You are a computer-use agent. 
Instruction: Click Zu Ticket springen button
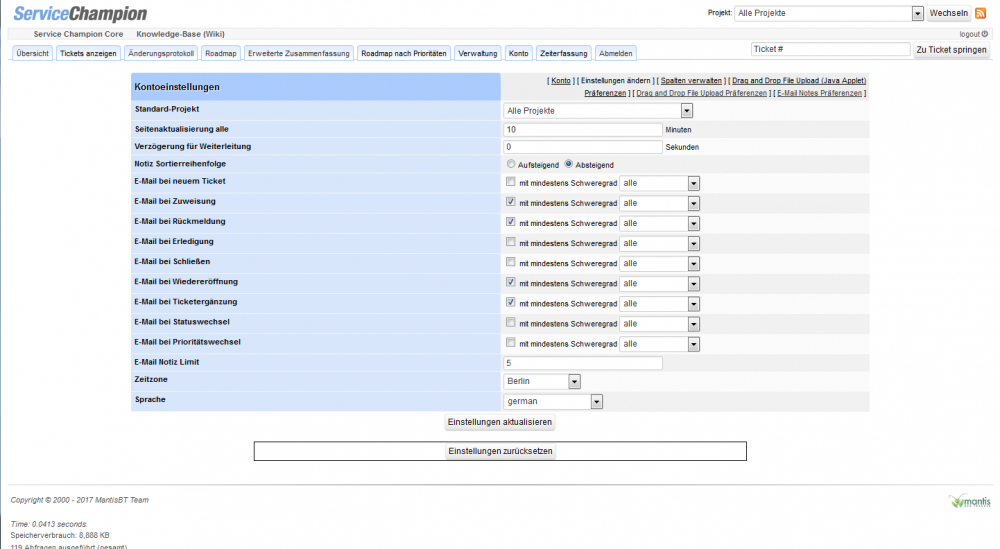coord(951,50)
